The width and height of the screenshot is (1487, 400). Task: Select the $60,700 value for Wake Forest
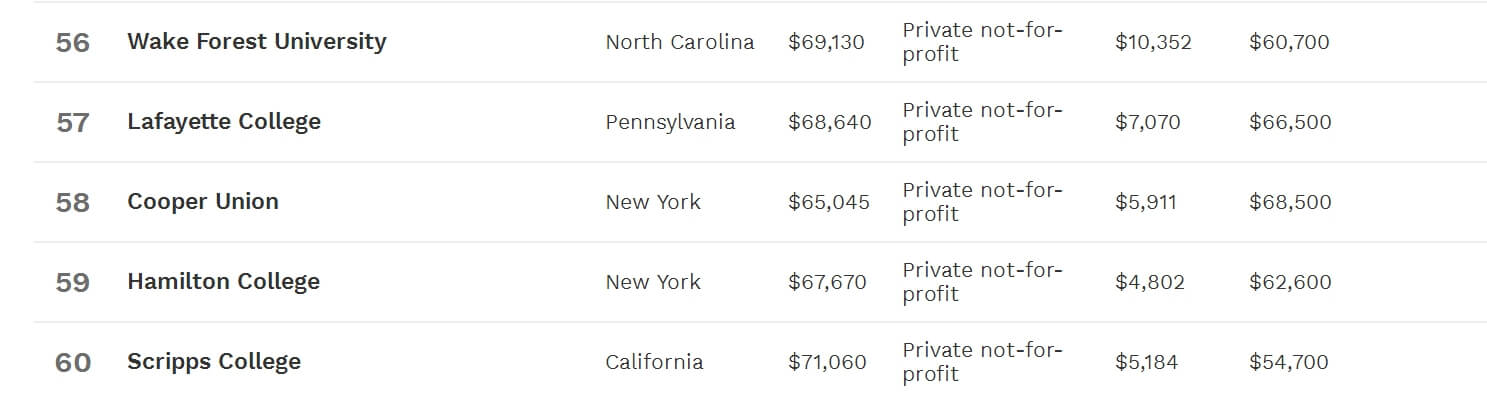tap(1289, 42)
